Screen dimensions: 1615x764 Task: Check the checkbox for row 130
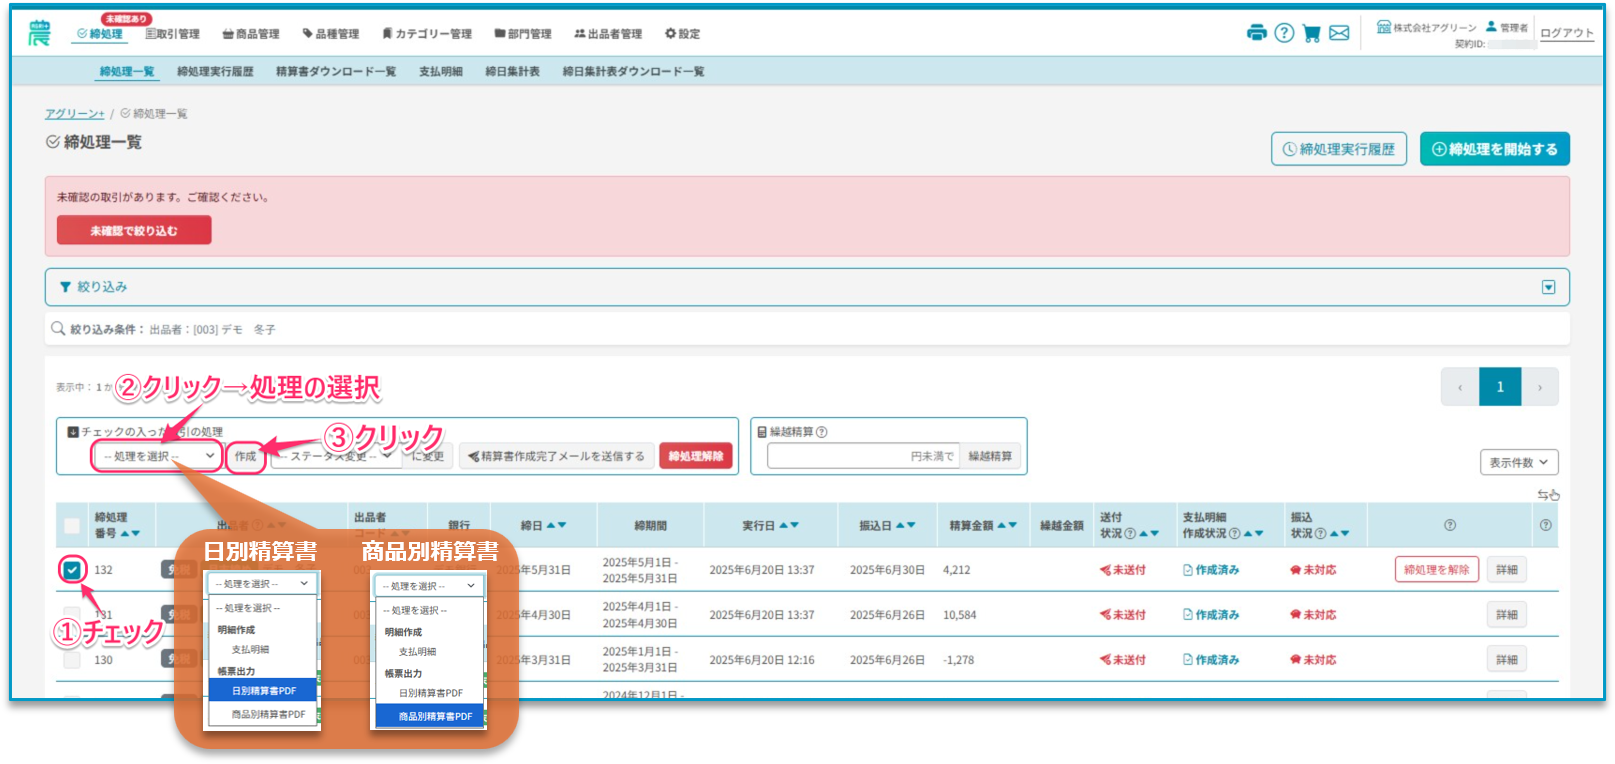point(72,660)
